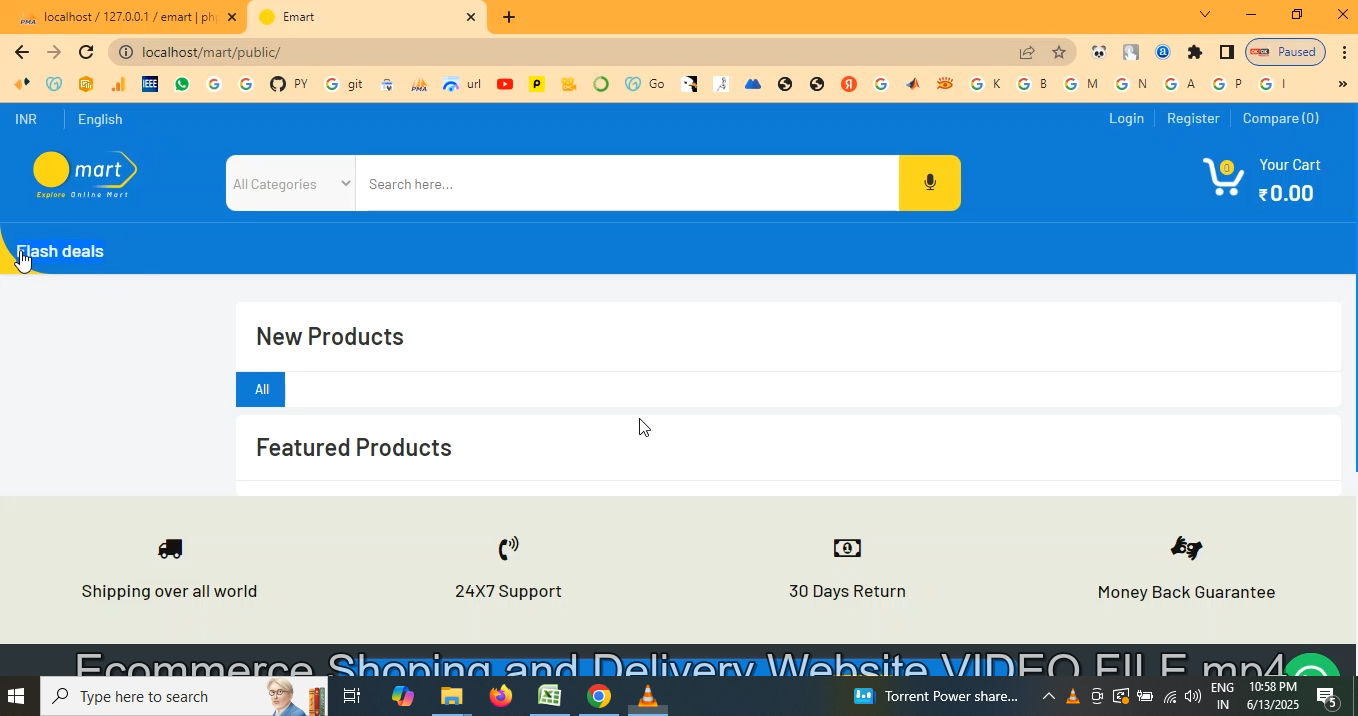Click the Login link
The width and height of the screenshot is (1358, 716).
[1126, 118]
